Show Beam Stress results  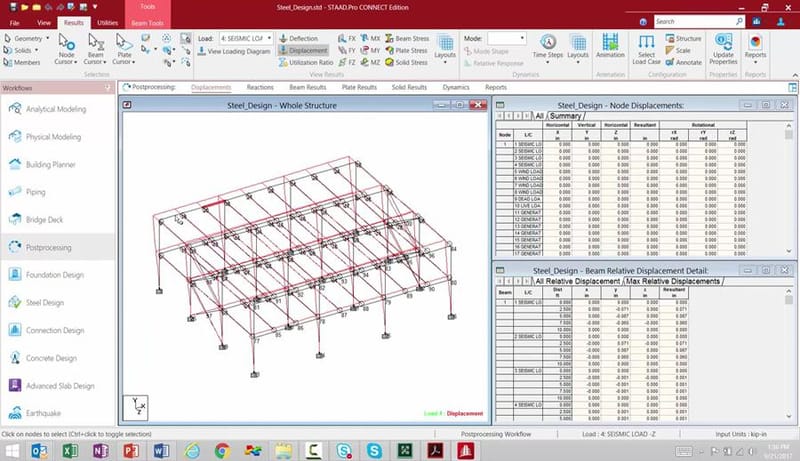click(407, 38)
